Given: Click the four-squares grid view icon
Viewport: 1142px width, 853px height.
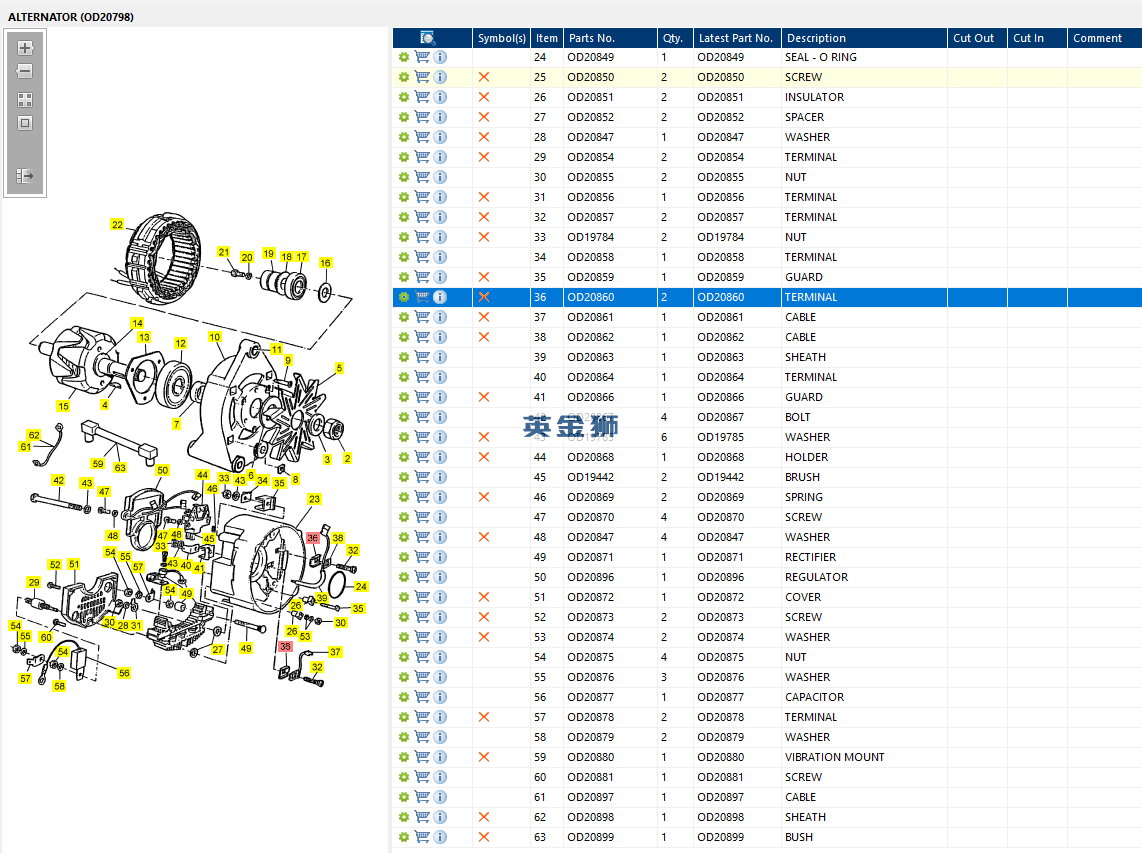Looking at the screenshot, I should coord(25,100).
